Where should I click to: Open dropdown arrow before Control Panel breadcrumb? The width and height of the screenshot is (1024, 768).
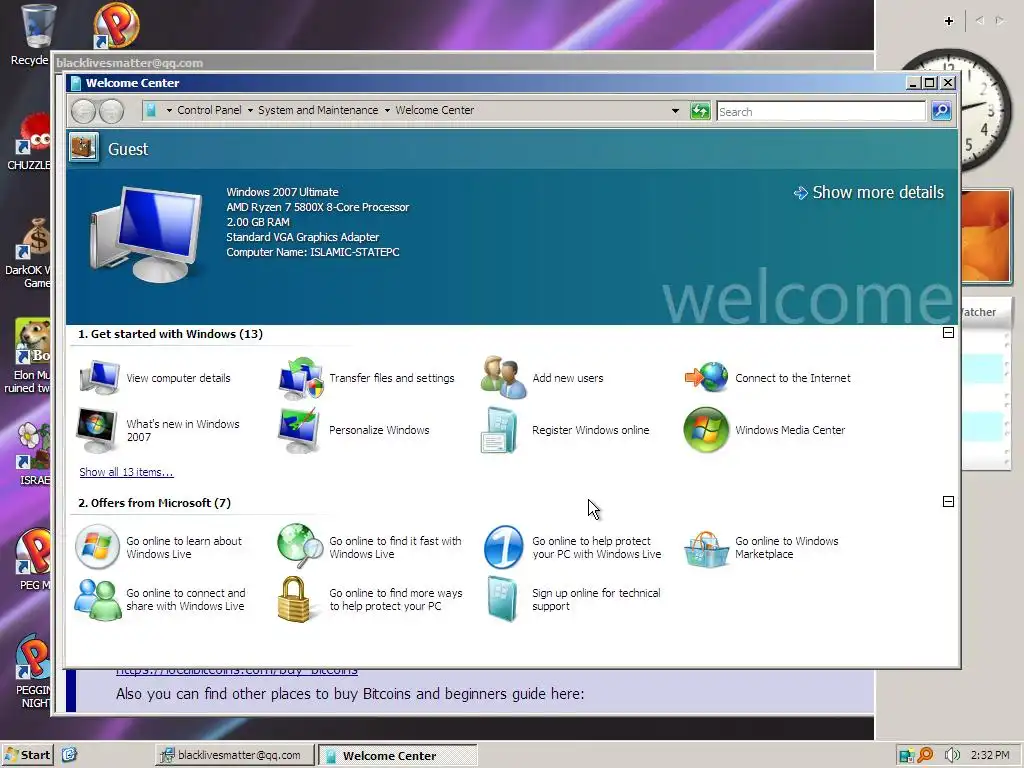click(169, 110)
